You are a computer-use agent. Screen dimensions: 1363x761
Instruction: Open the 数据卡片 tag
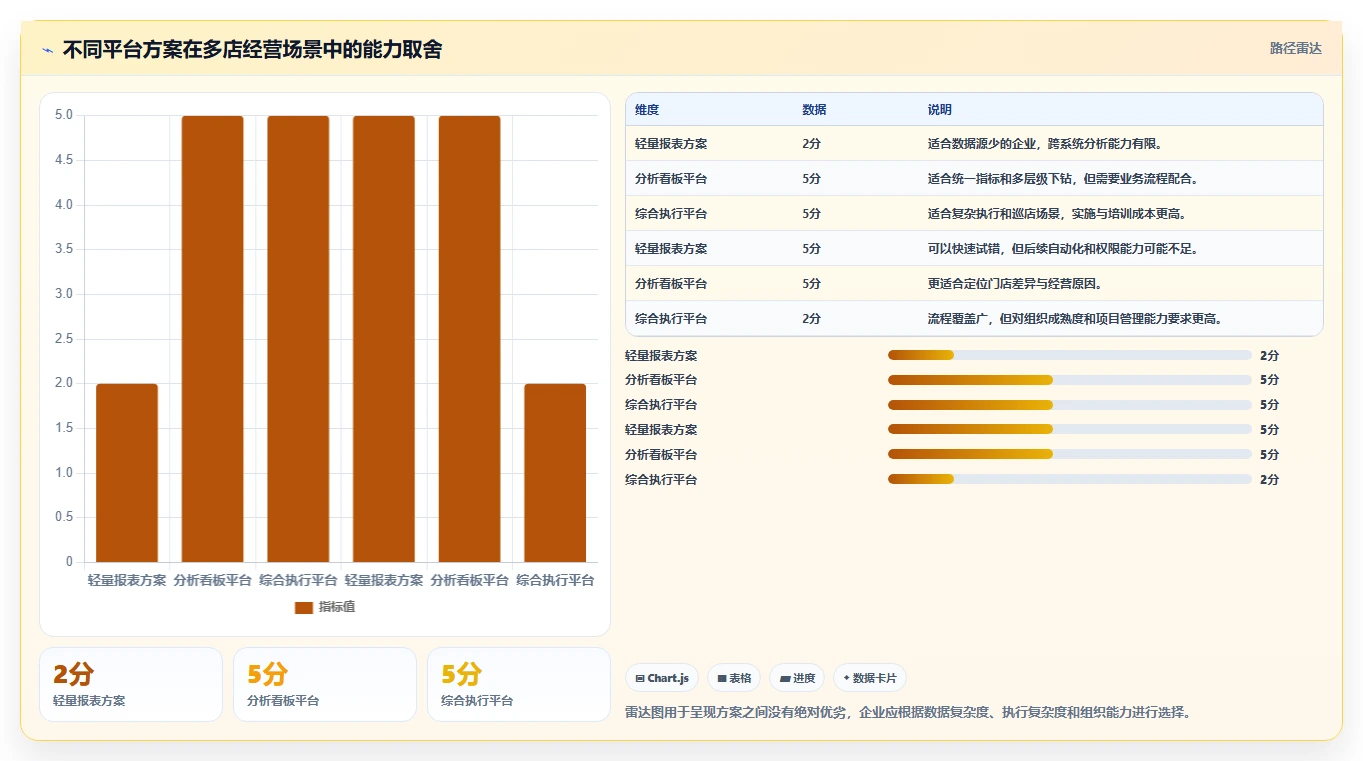[x=870, y=678]
